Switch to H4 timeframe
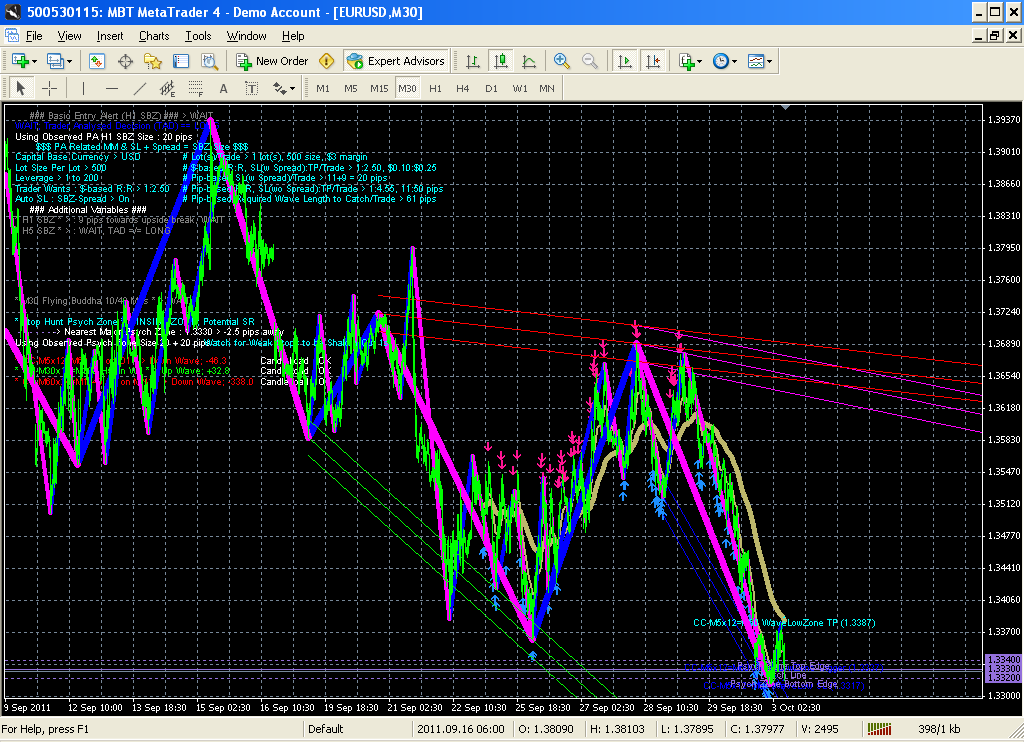 [x=463, y=88]
